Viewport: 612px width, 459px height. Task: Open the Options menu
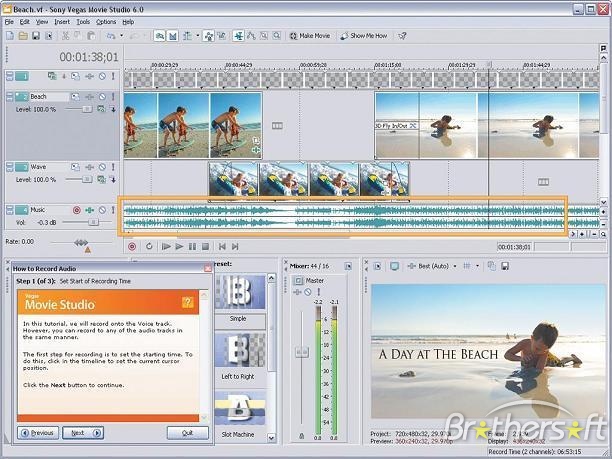pos(106,22)
